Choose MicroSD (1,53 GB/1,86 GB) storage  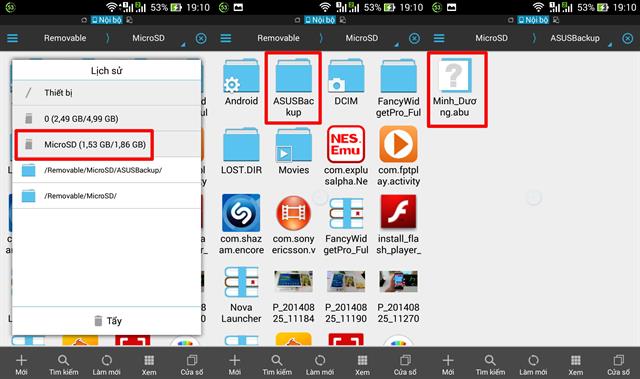[107, 144]
